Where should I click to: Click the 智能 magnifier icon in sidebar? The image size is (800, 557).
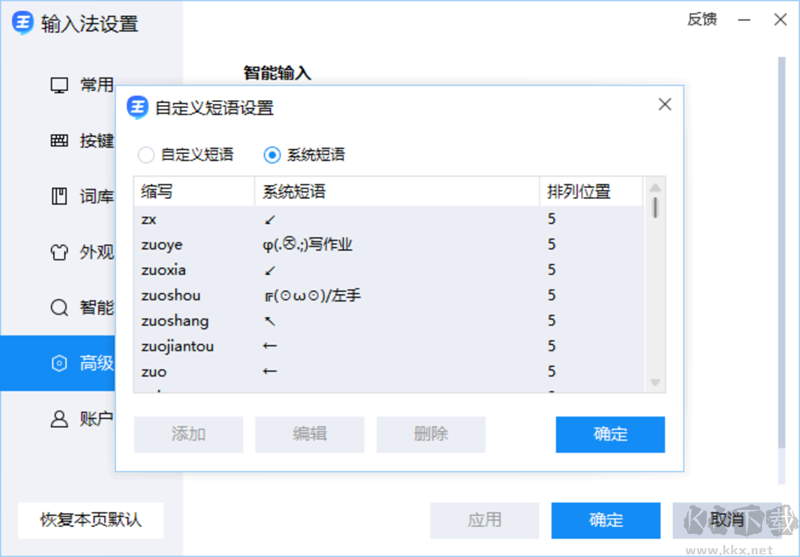(59, 308)
